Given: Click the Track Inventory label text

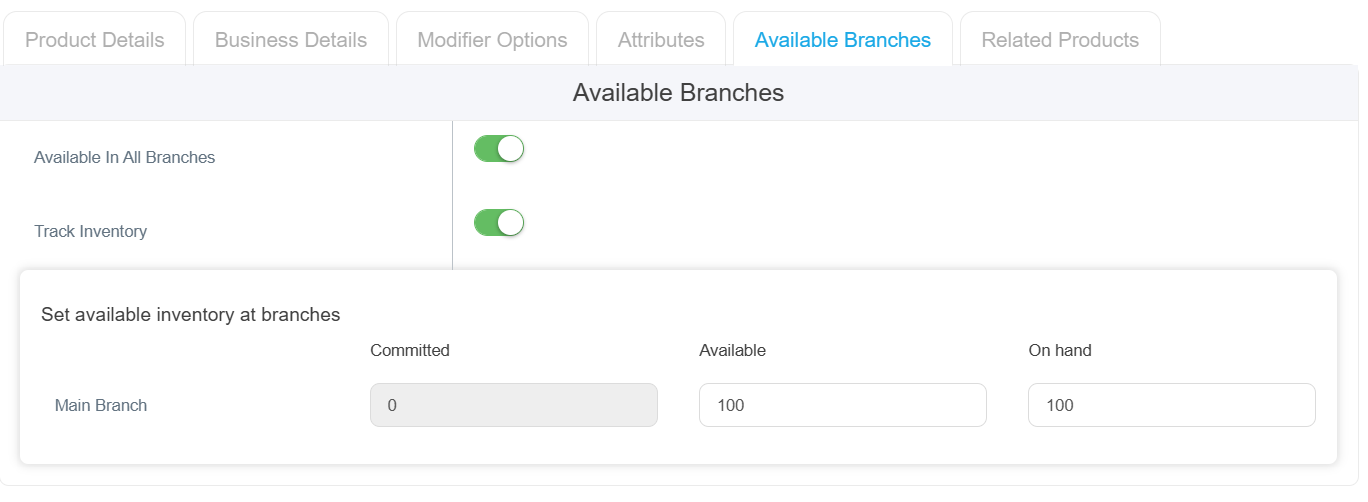Looking at the screenshot, I should [x=91, y=231].
